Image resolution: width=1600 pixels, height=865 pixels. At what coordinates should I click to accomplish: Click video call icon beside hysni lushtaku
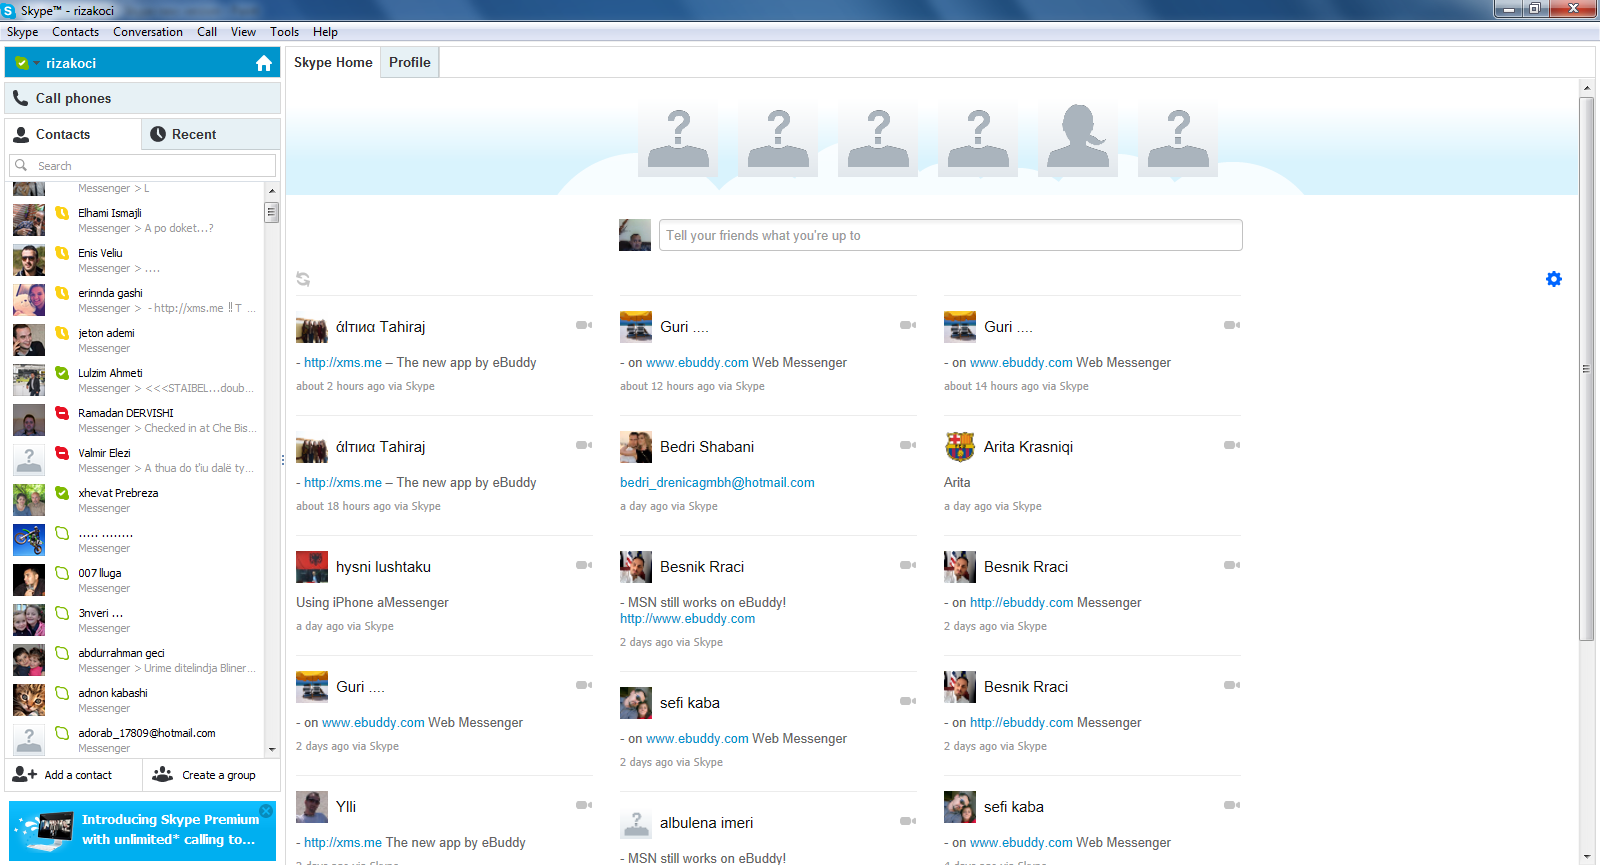(584, 565)
